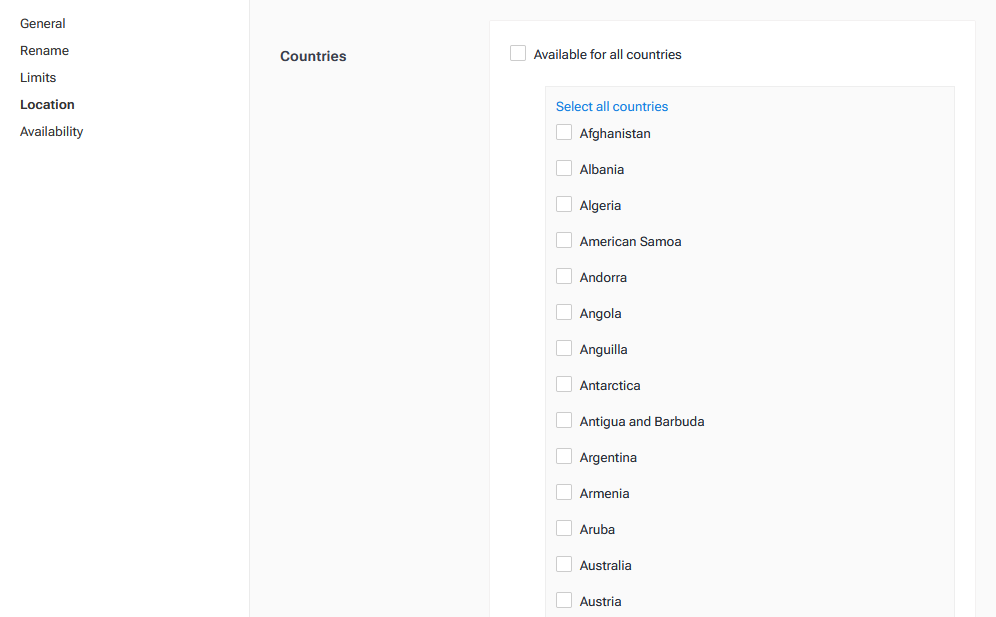
Task: Open the Availability settings page
Action: (51, 131)
